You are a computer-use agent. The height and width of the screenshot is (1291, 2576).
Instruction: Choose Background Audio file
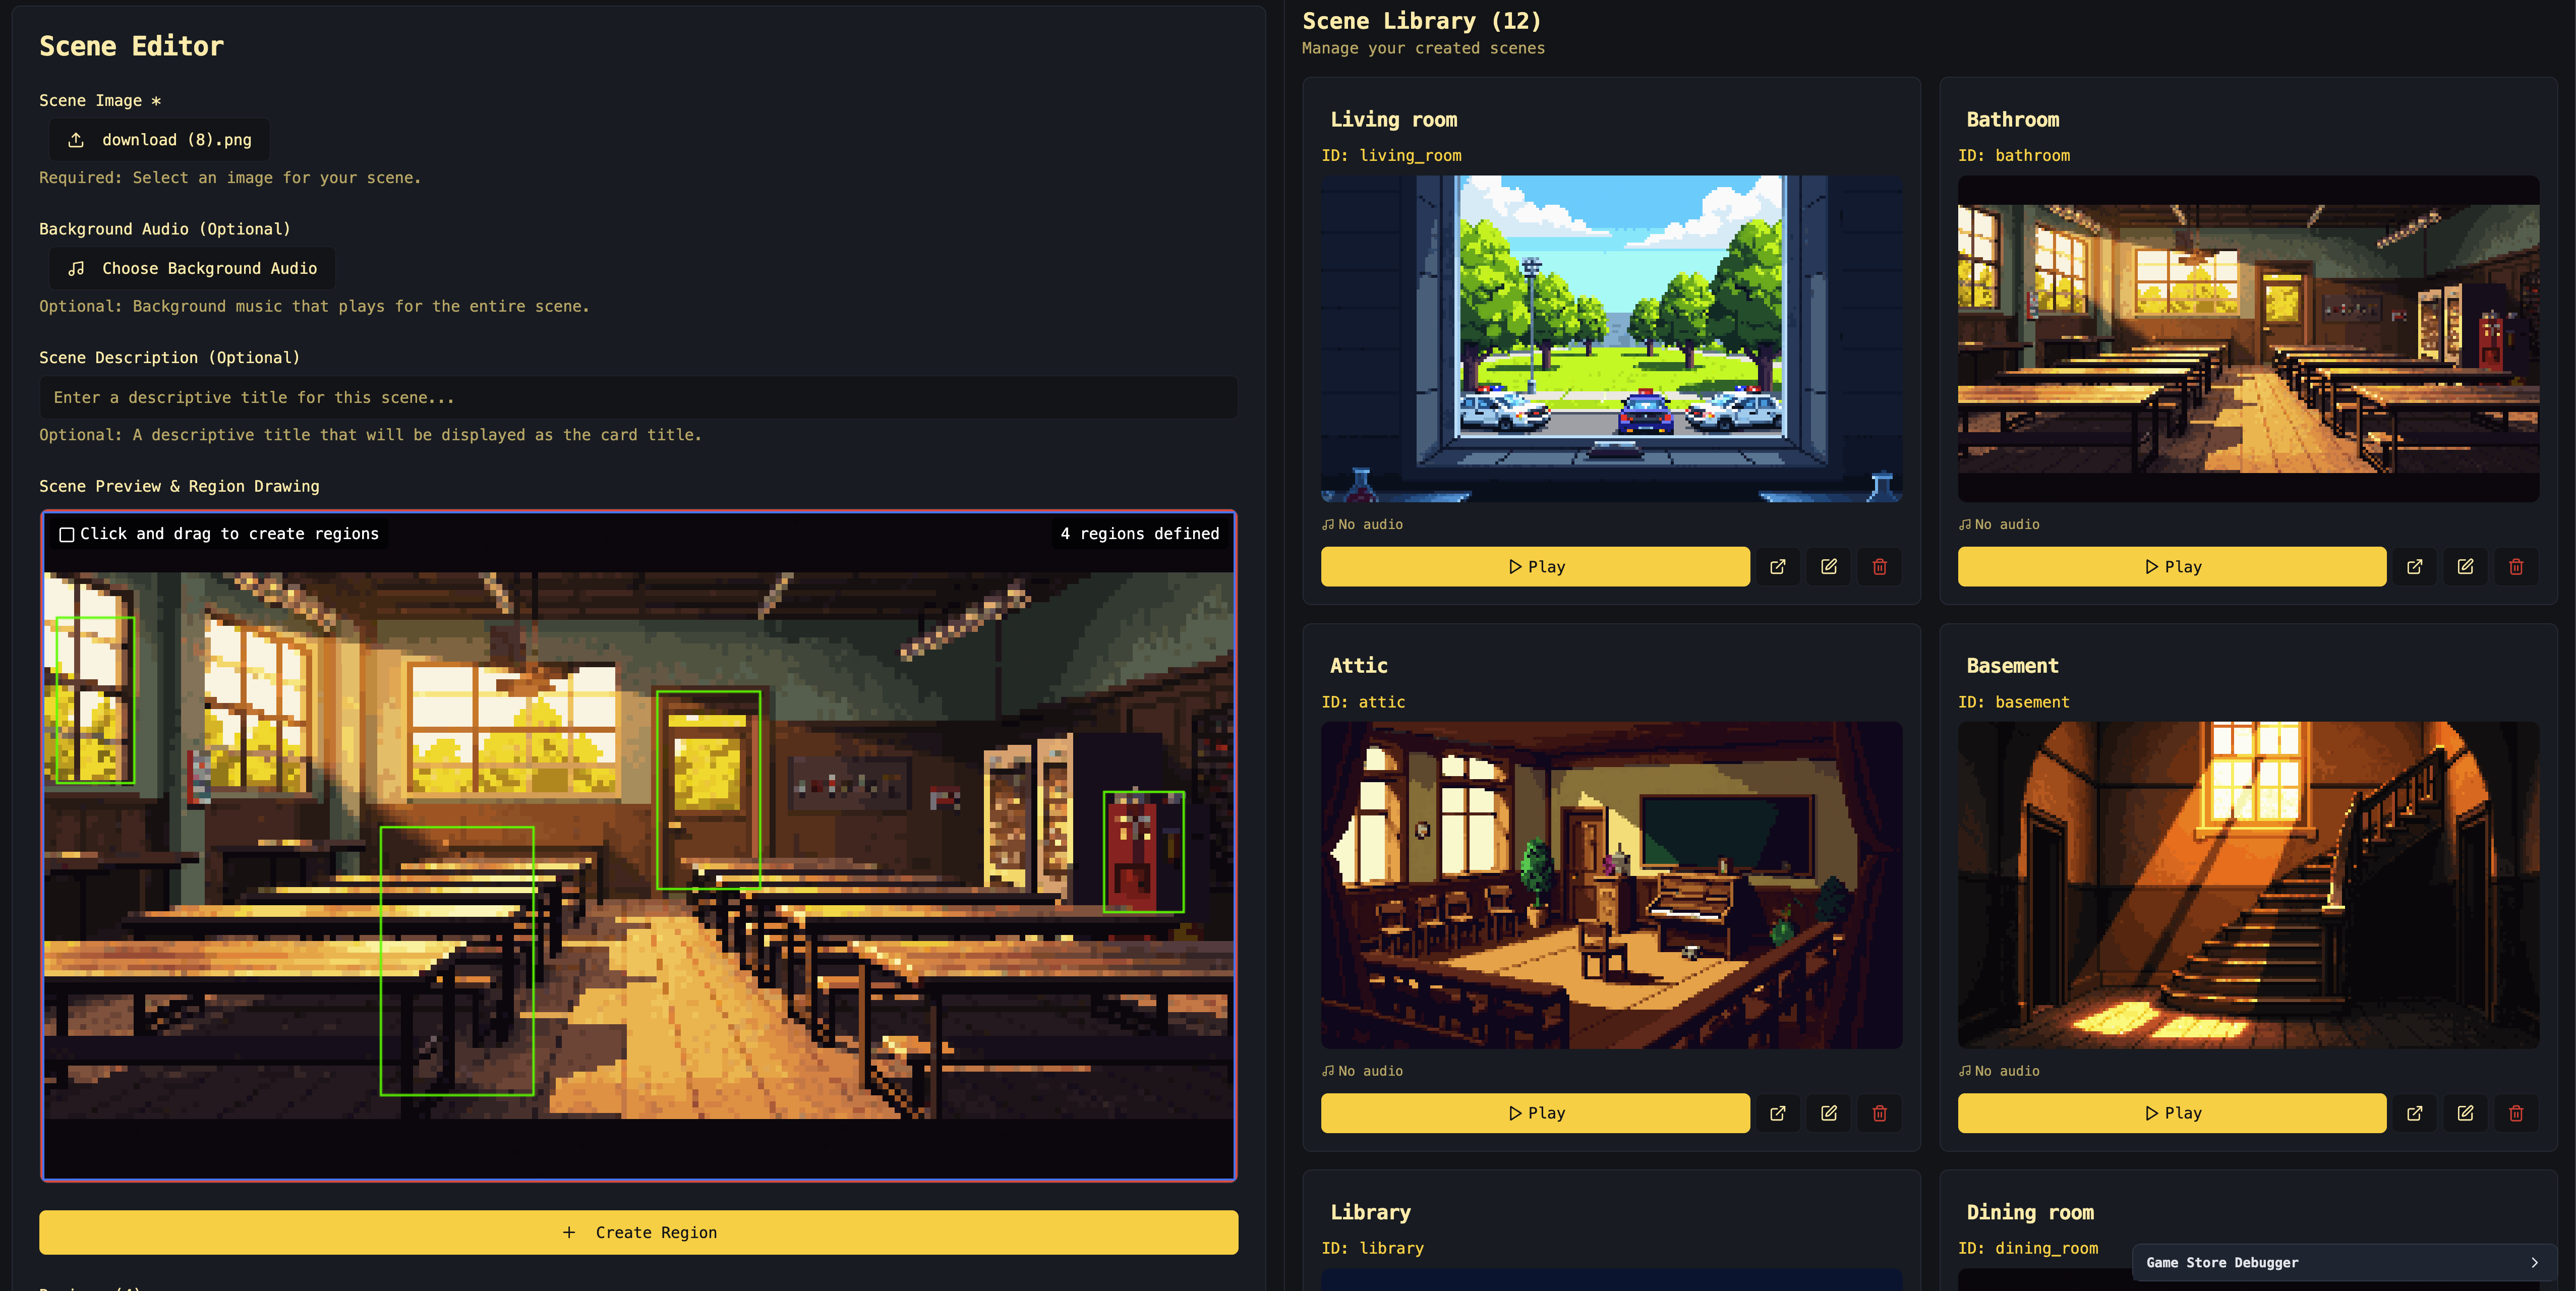pos(192,269)
